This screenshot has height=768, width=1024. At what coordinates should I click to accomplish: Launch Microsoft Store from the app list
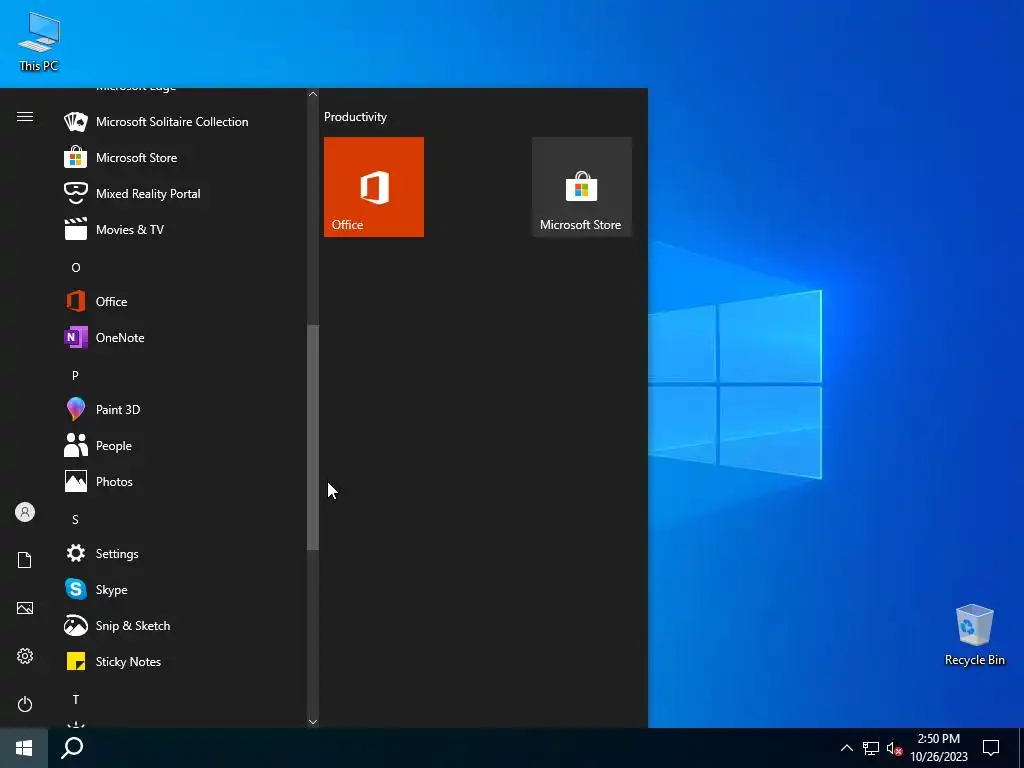point(183,157)
